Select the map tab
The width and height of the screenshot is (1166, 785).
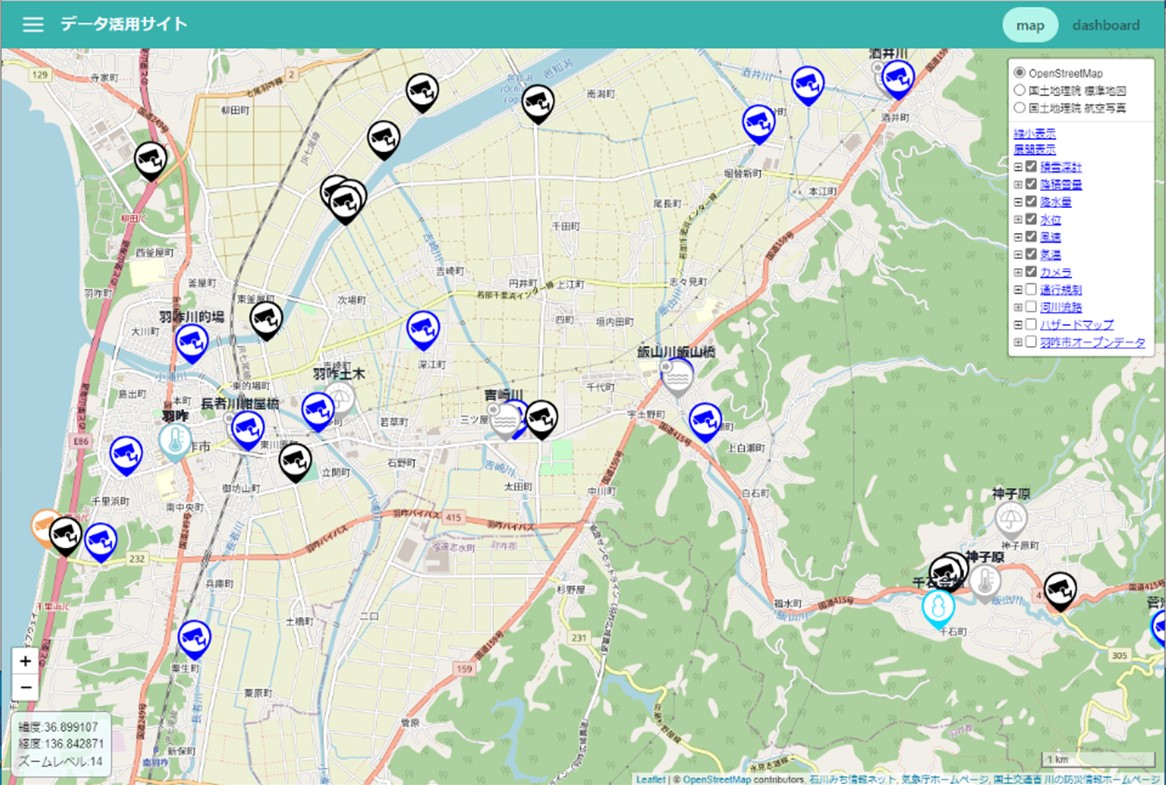[x=1030, y=25]
